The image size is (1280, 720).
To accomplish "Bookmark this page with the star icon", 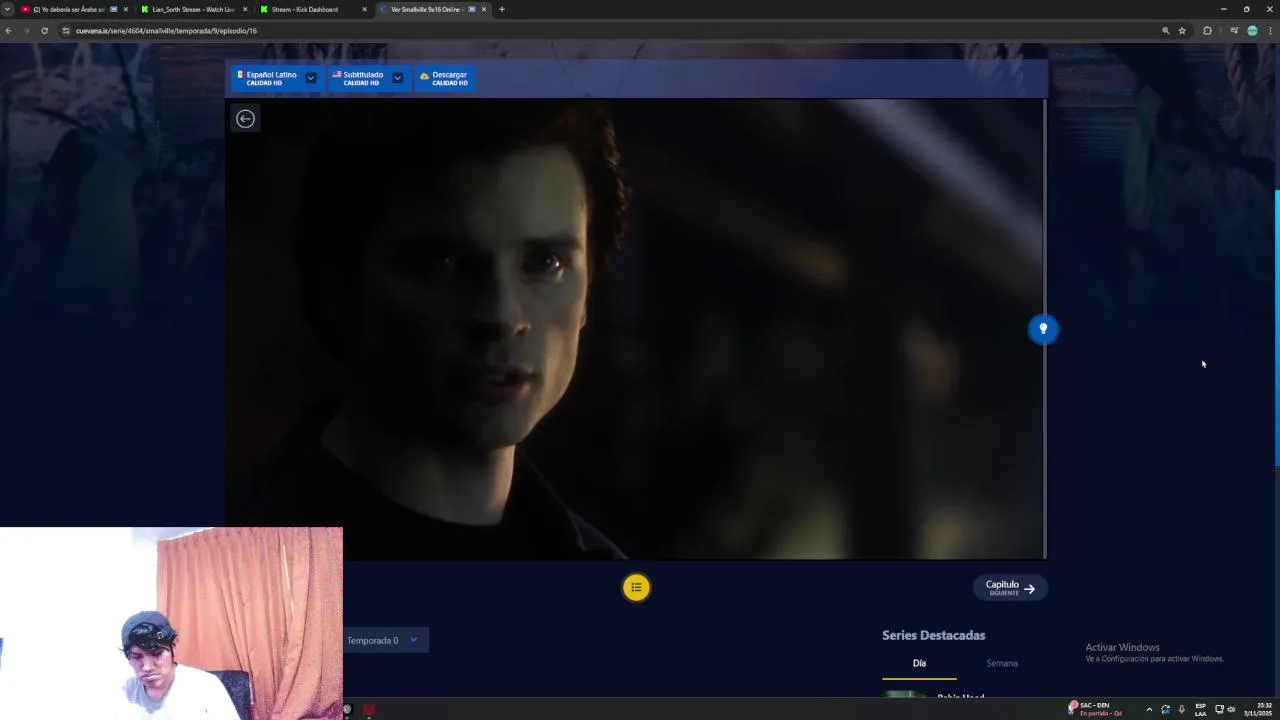I will [1182, 31].
